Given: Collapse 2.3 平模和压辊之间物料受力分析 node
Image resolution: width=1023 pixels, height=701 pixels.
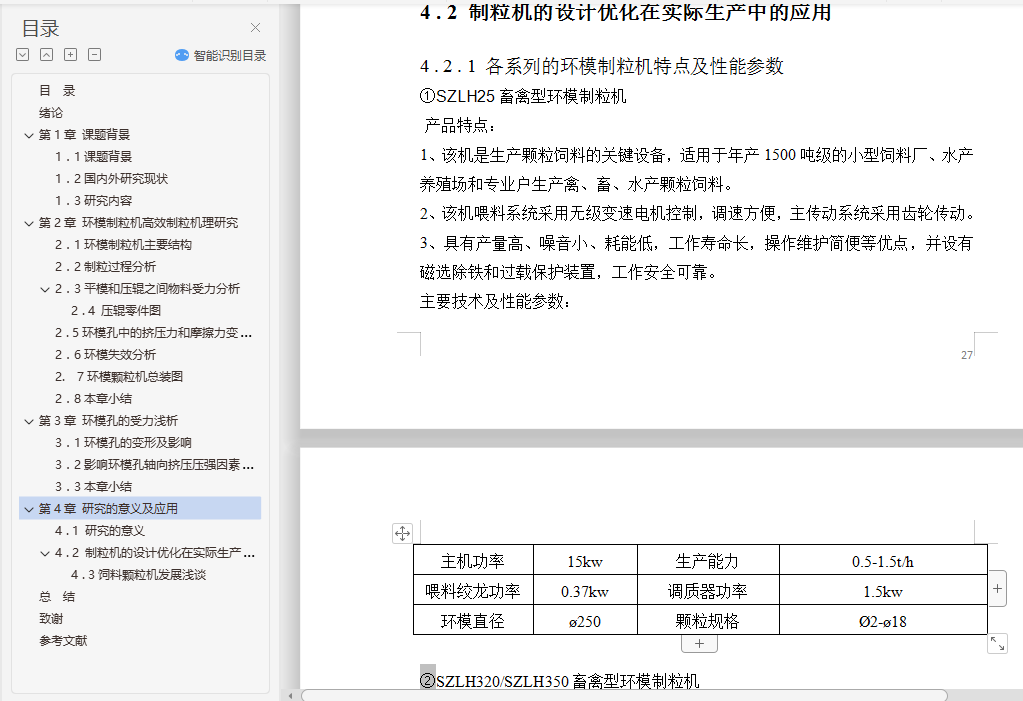Looking at the screenshot, I should [x=45, y=289].
